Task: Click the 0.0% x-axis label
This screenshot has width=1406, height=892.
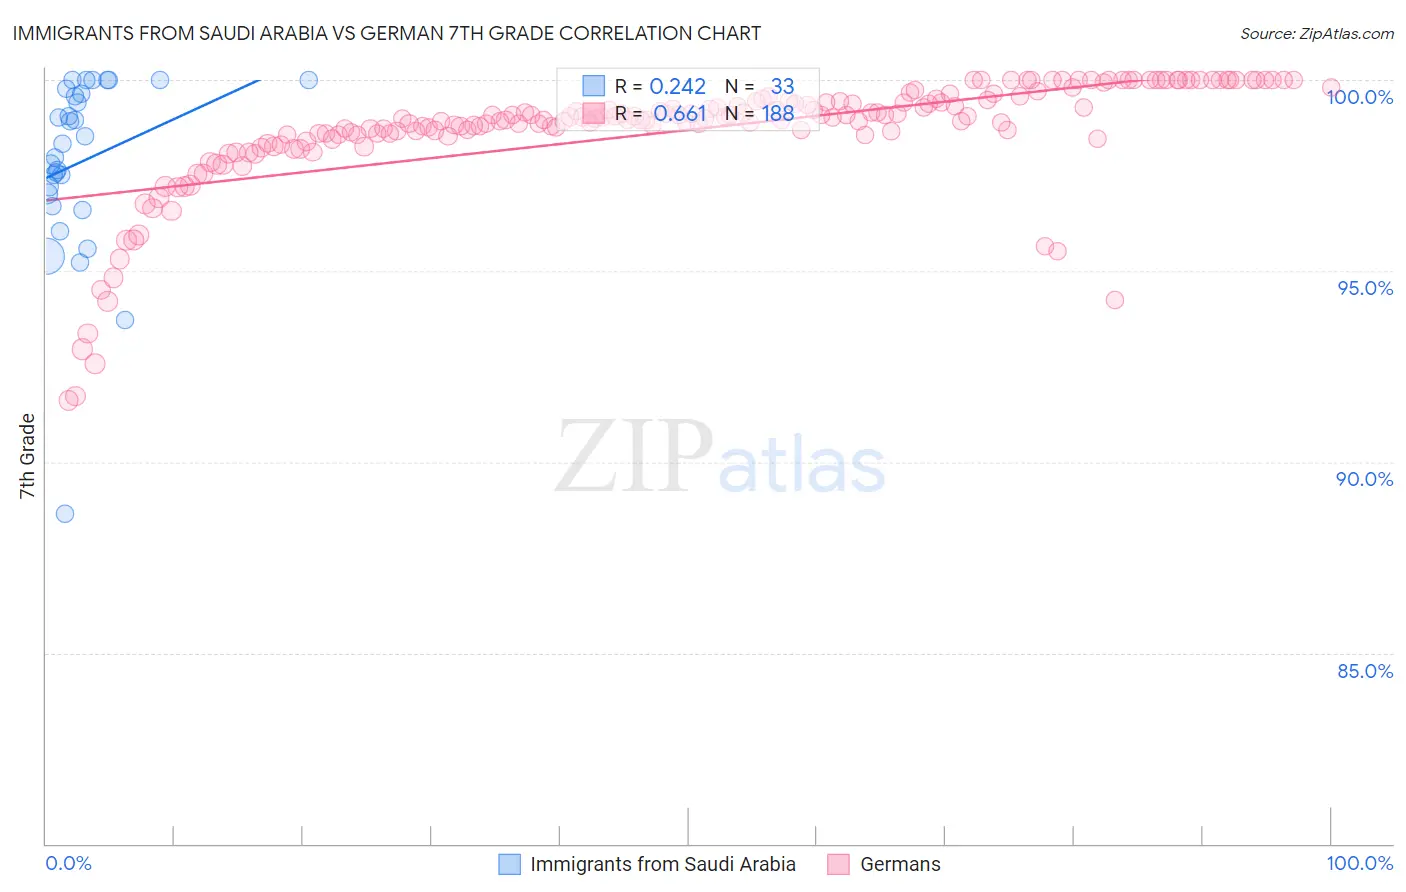Action: (x=68, y=863)
